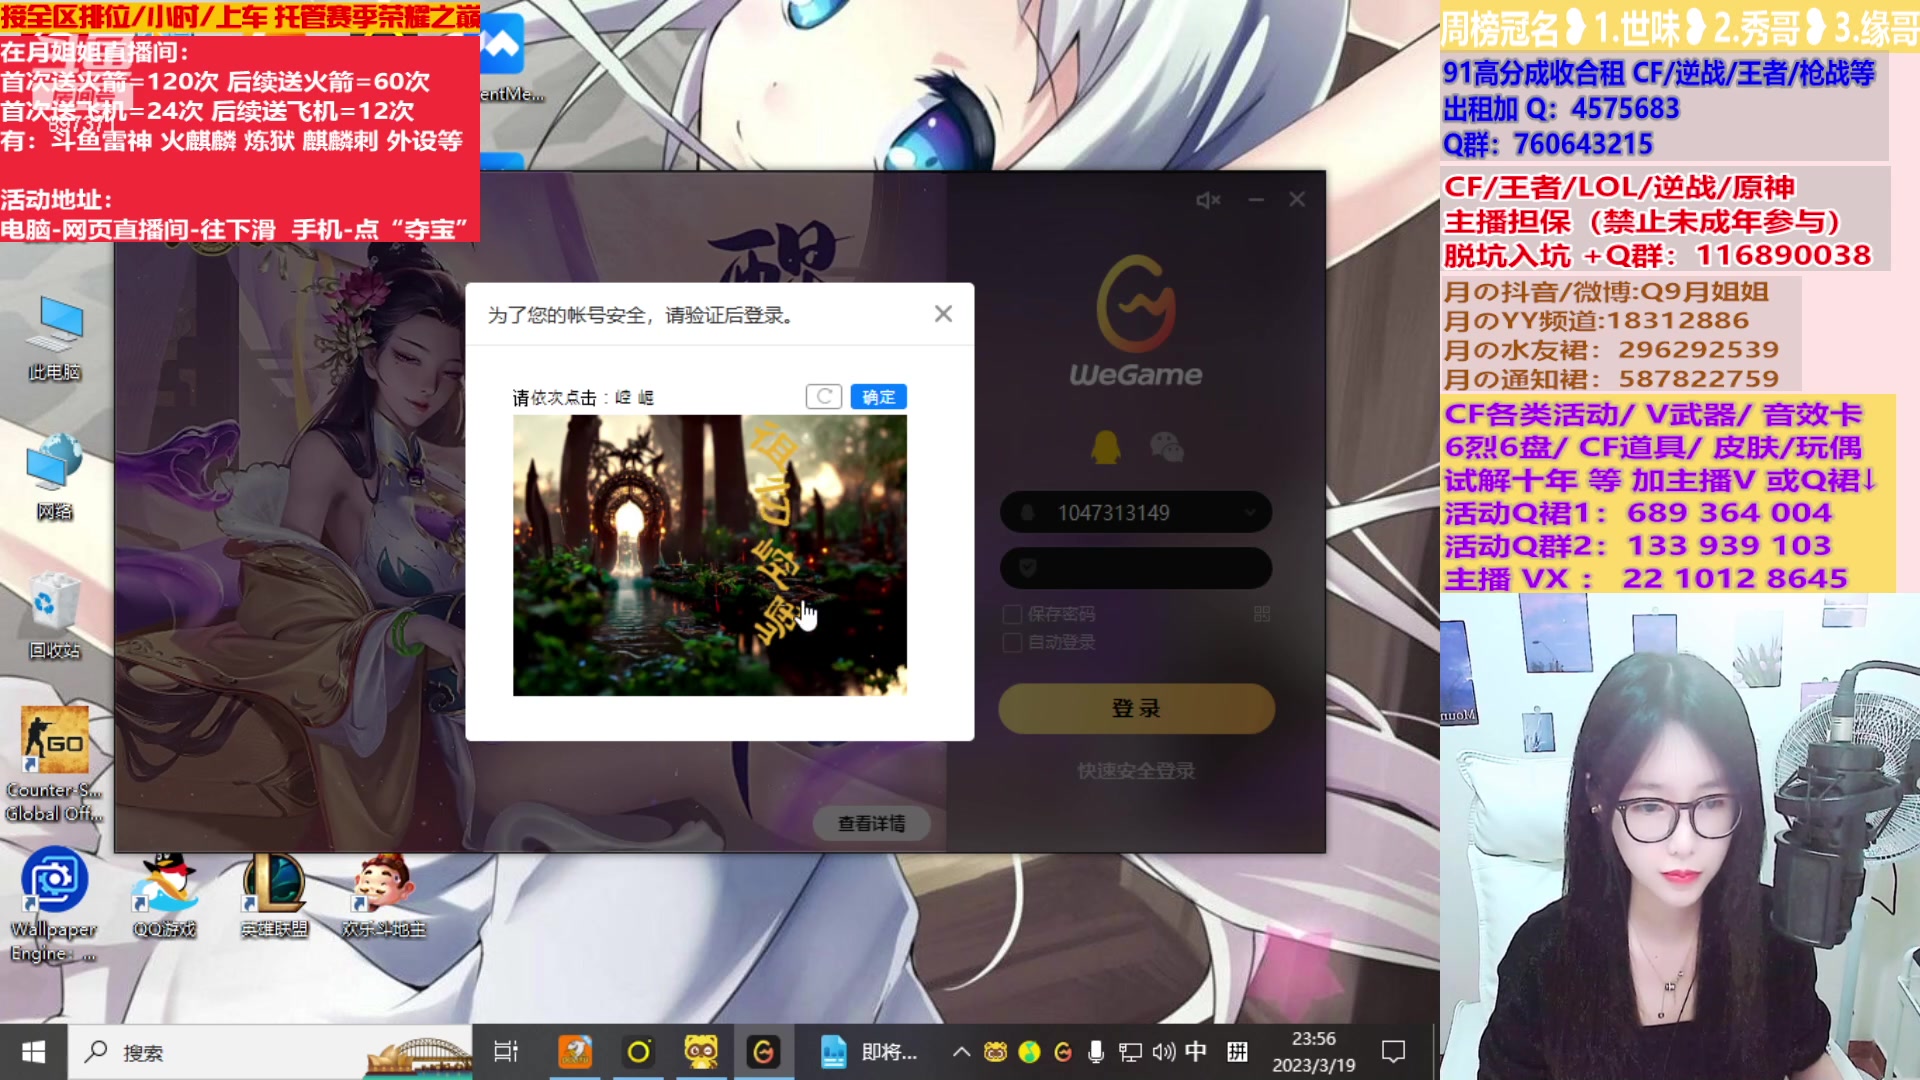Select WeChat login icon

(x=1166, y=447)
